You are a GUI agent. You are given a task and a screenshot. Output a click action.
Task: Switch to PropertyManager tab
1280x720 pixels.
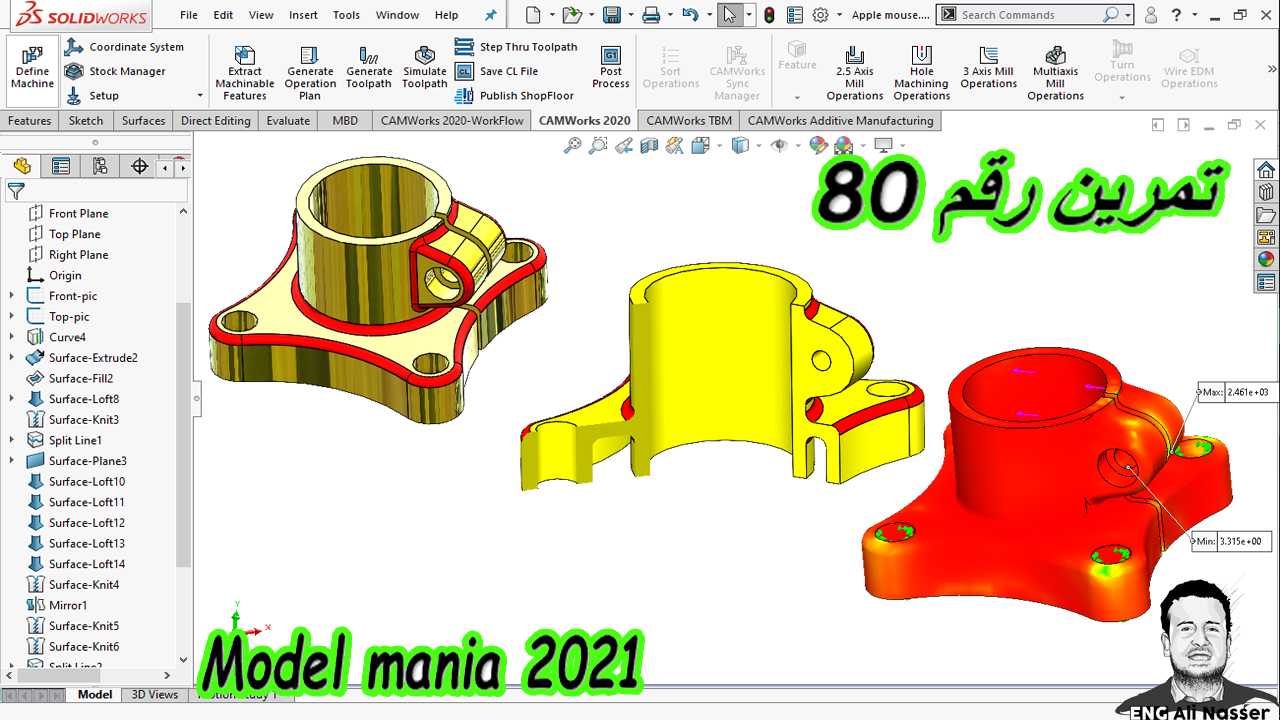61,167
